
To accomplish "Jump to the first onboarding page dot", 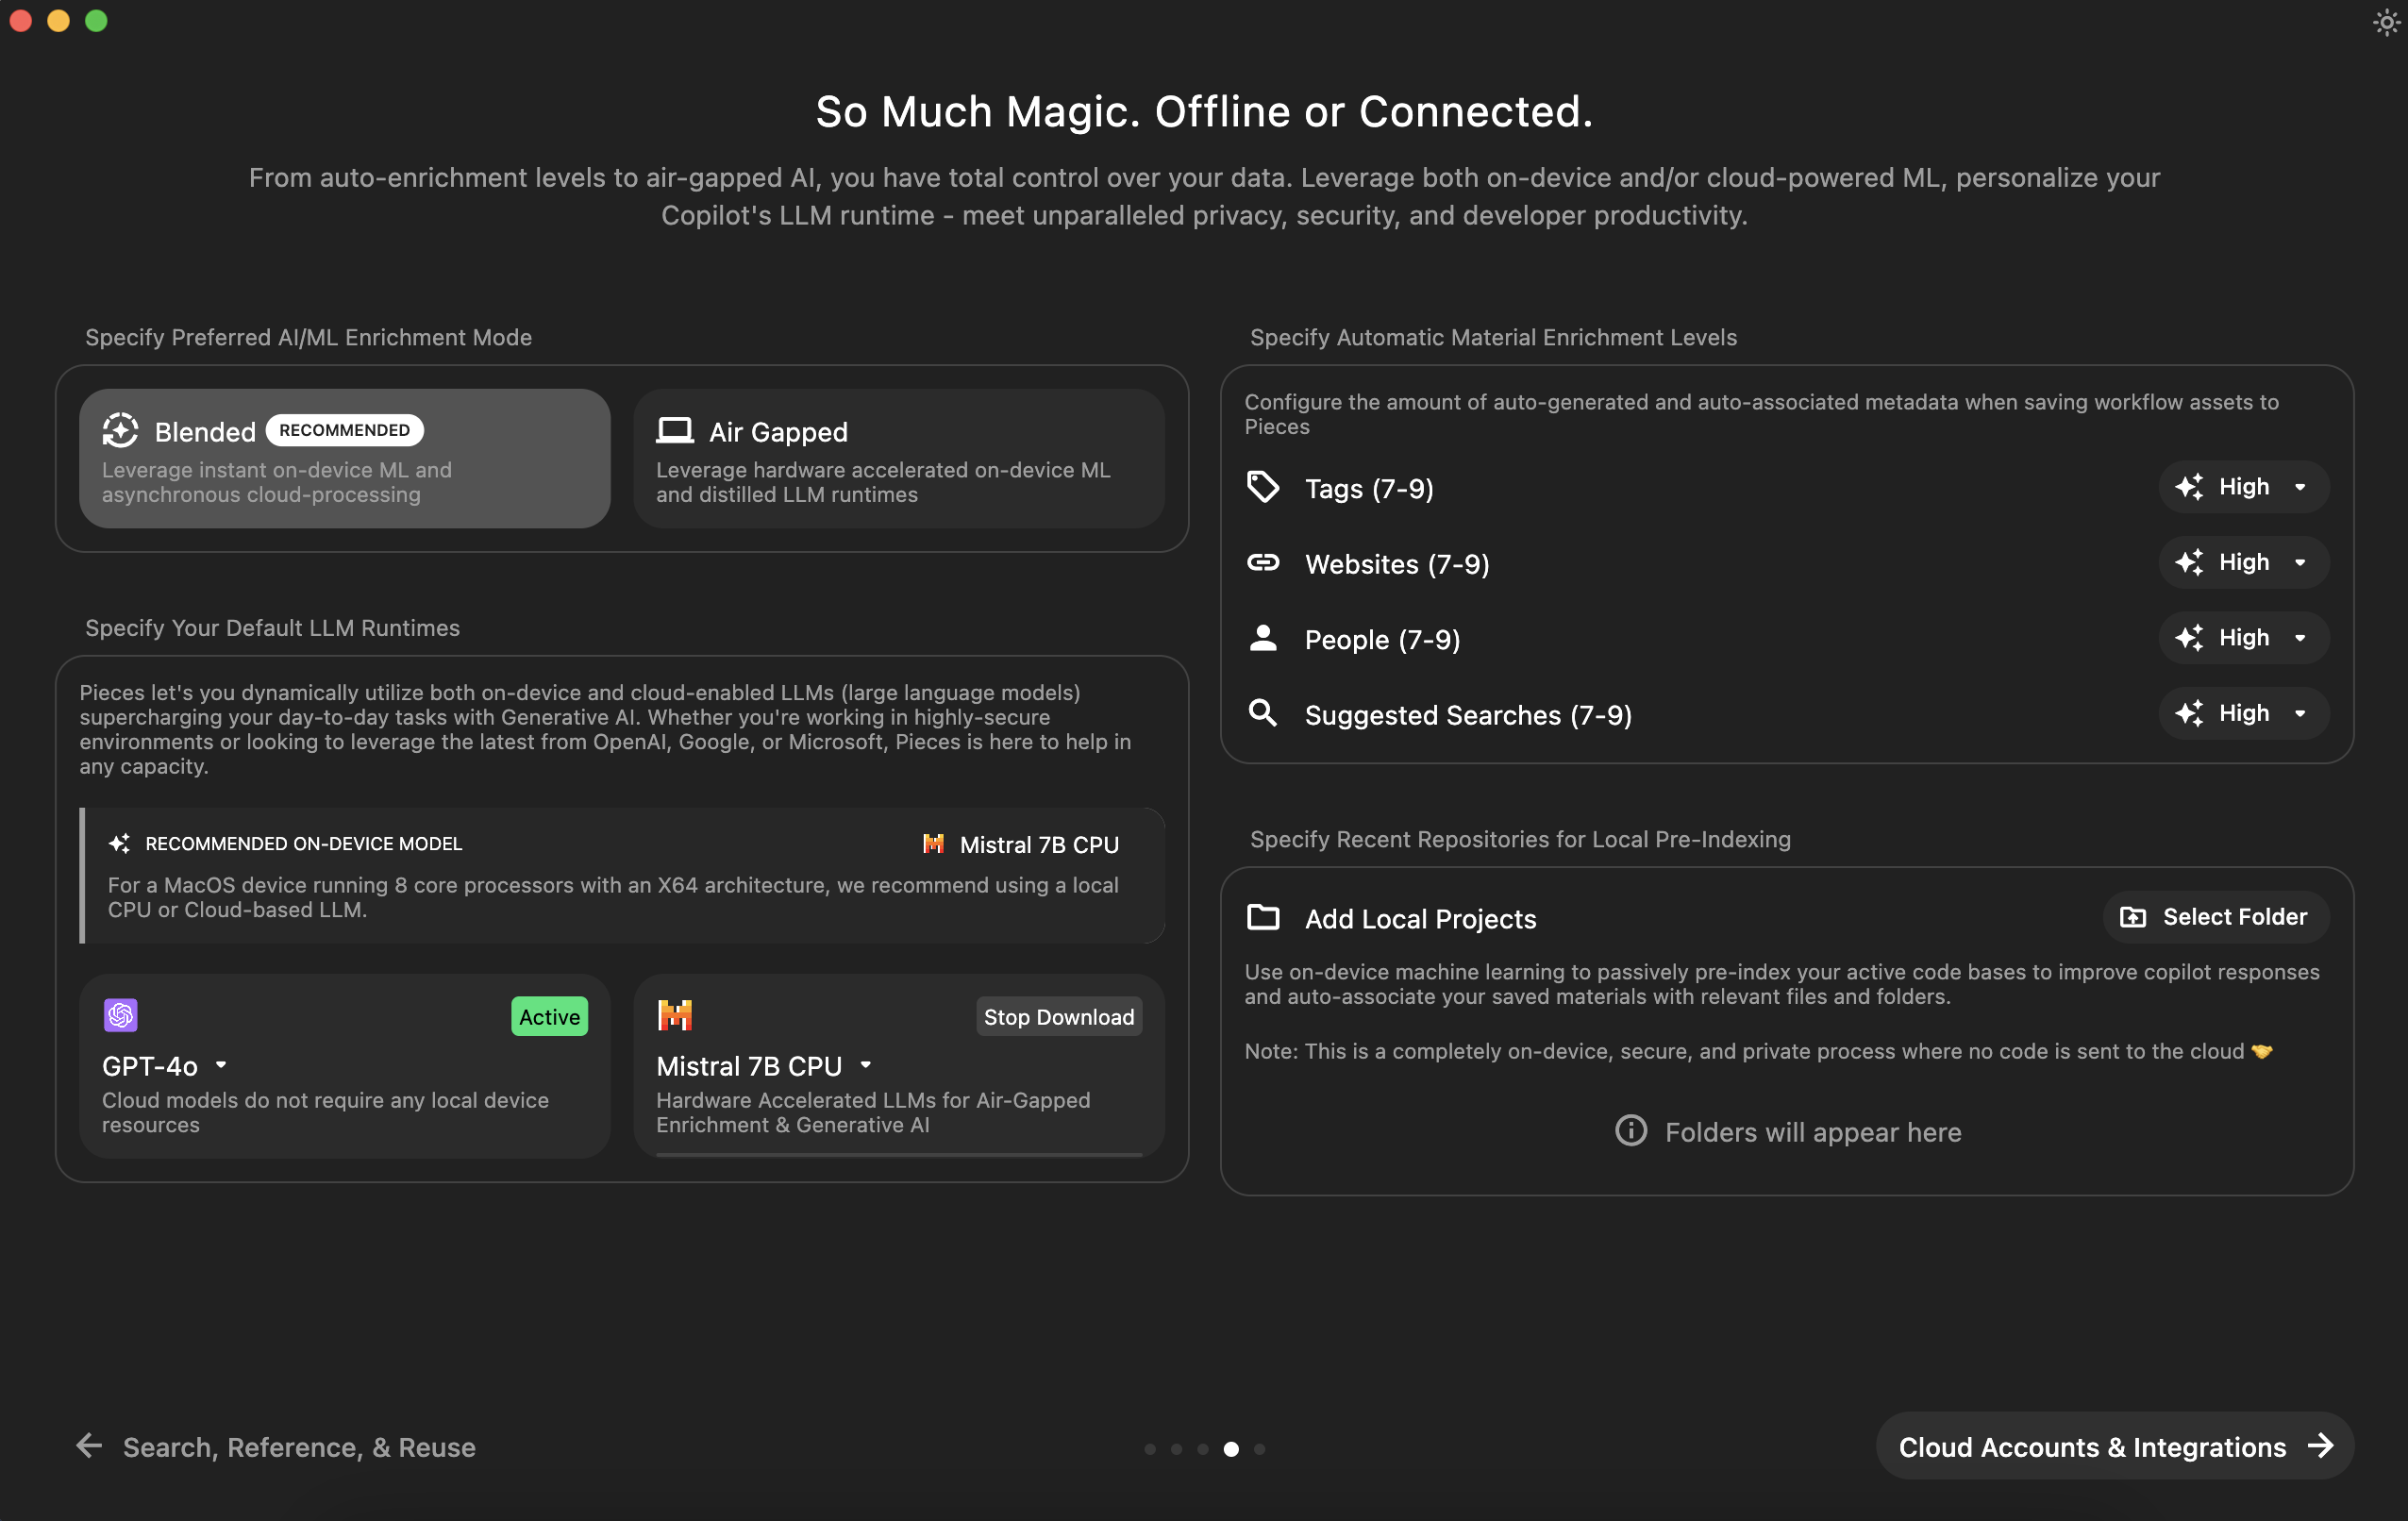I will pyautogui.click(x=1150, y=1448).
